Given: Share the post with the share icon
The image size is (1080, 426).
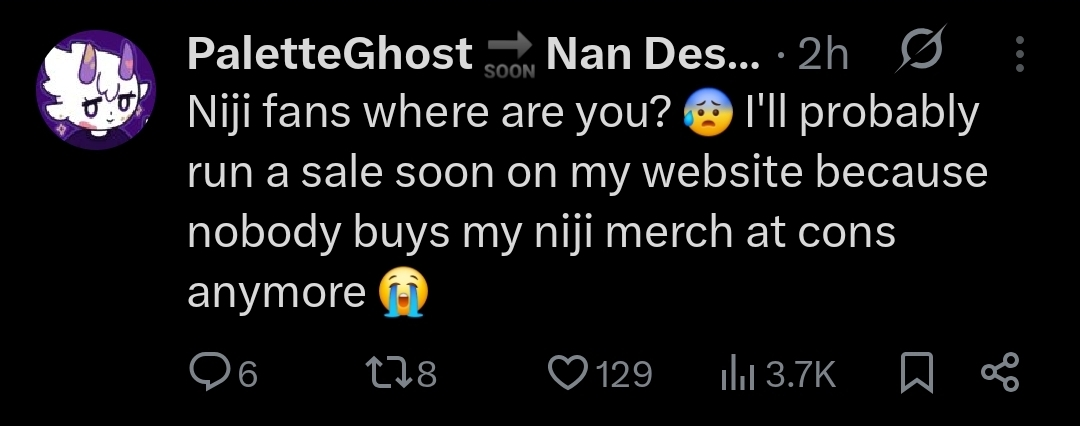Looking at the screenshot, I should pyautogui.click(x=999, y=372).
